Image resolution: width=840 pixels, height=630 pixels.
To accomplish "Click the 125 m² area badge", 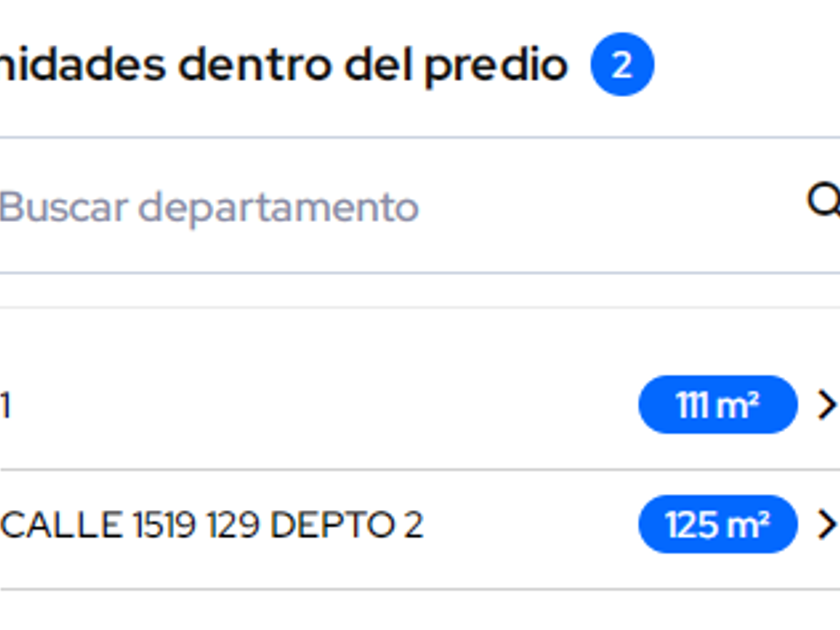I will [x=717, y=524].
